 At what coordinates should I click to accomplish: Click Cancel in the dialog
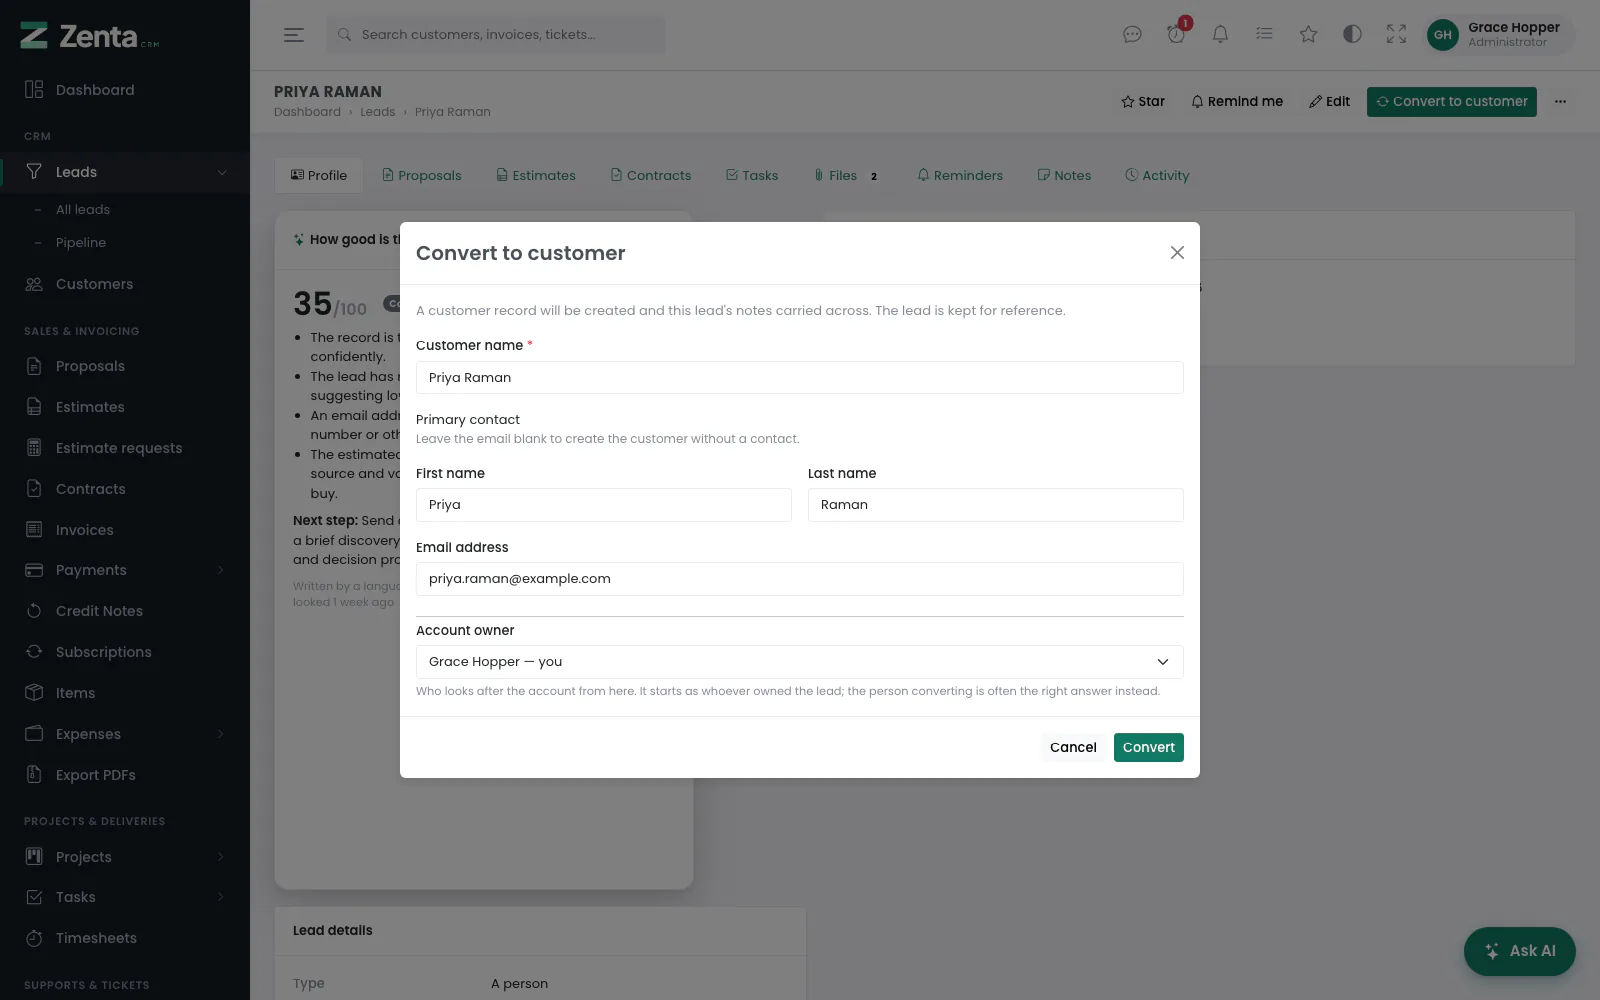(x=1073, y=748)
